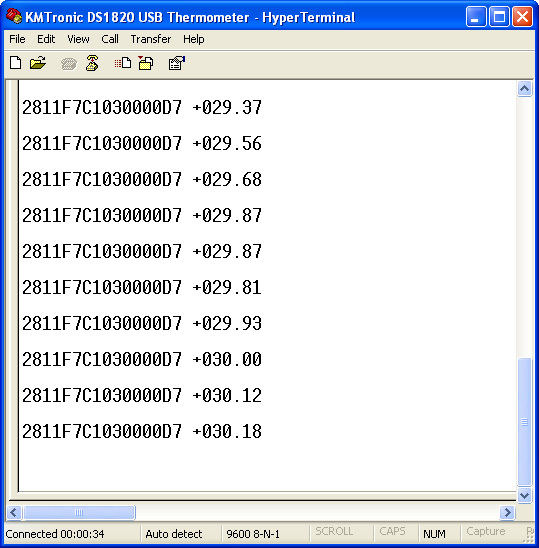Click the horizontal scrollbar left arrow
Viewport: 539px width, 548px height.
[x=14, y=513]
